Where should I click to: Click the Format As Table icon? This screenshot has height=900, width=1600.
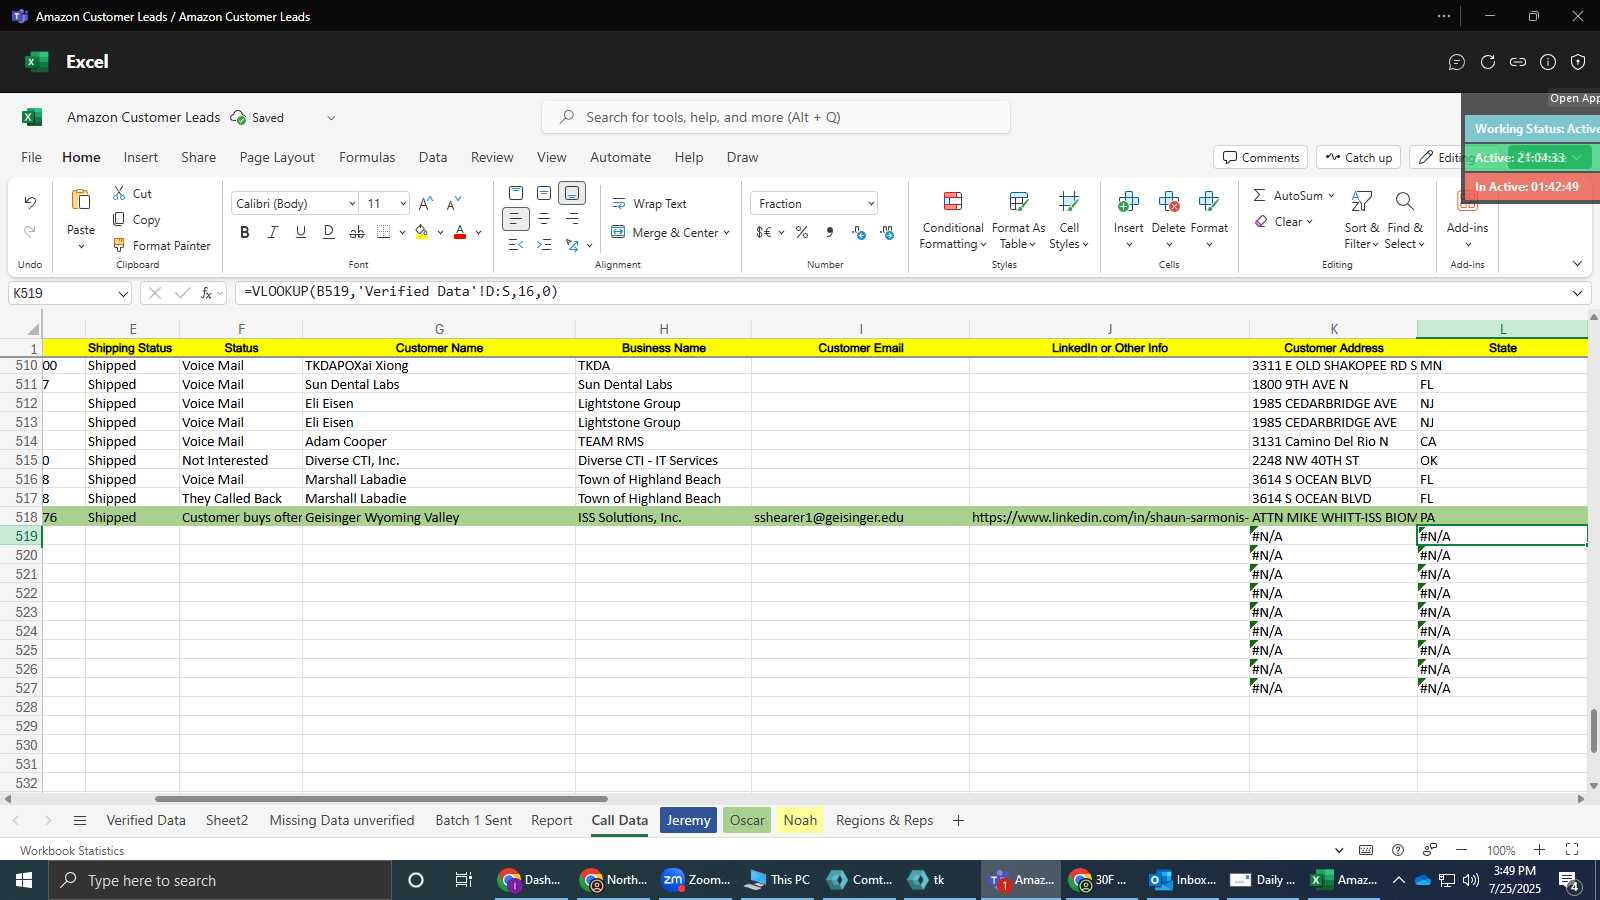(1018, 202)
